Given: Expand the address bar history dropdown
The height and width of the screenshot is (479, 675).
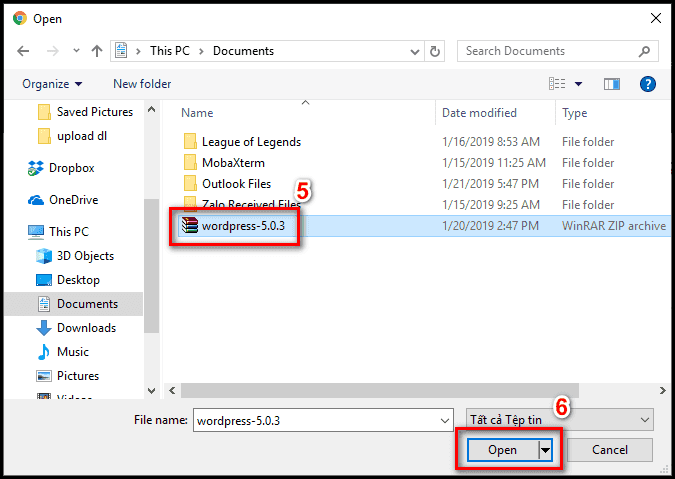Looking at the screenshot, I should point(415,52).
